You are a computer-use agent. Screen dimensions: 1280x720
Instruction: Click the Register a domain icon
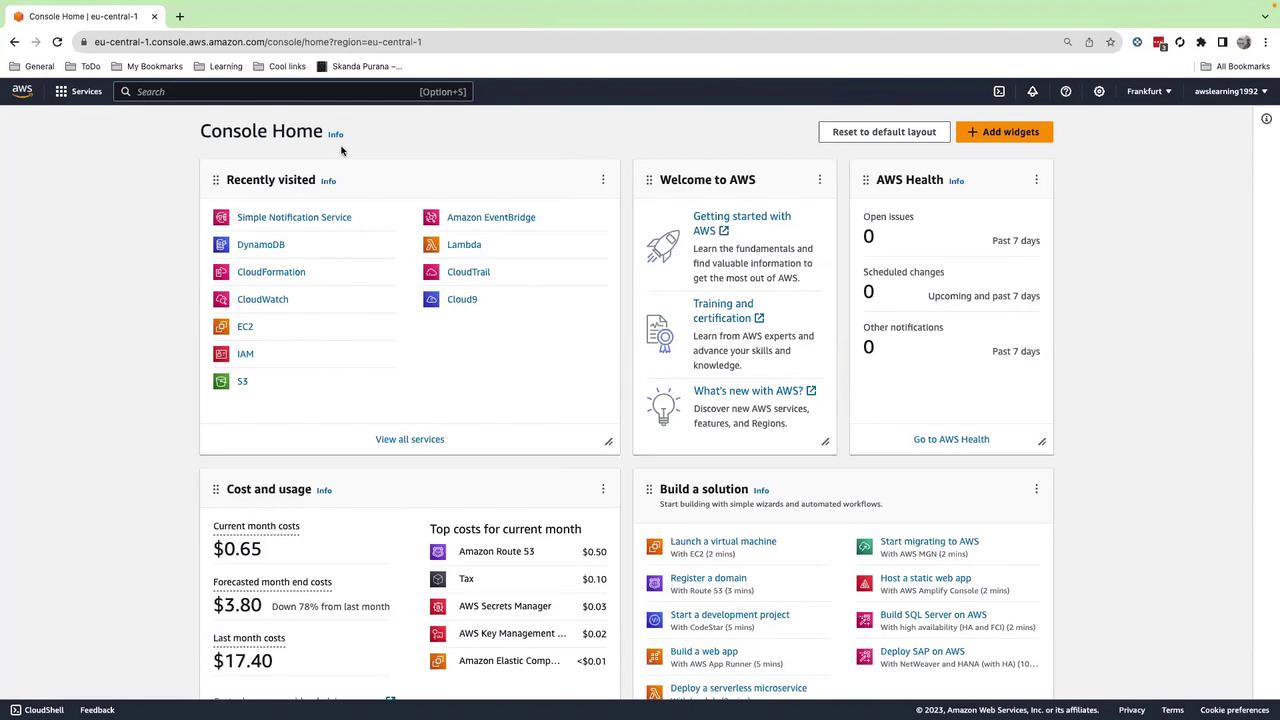[x=654, y=583]
